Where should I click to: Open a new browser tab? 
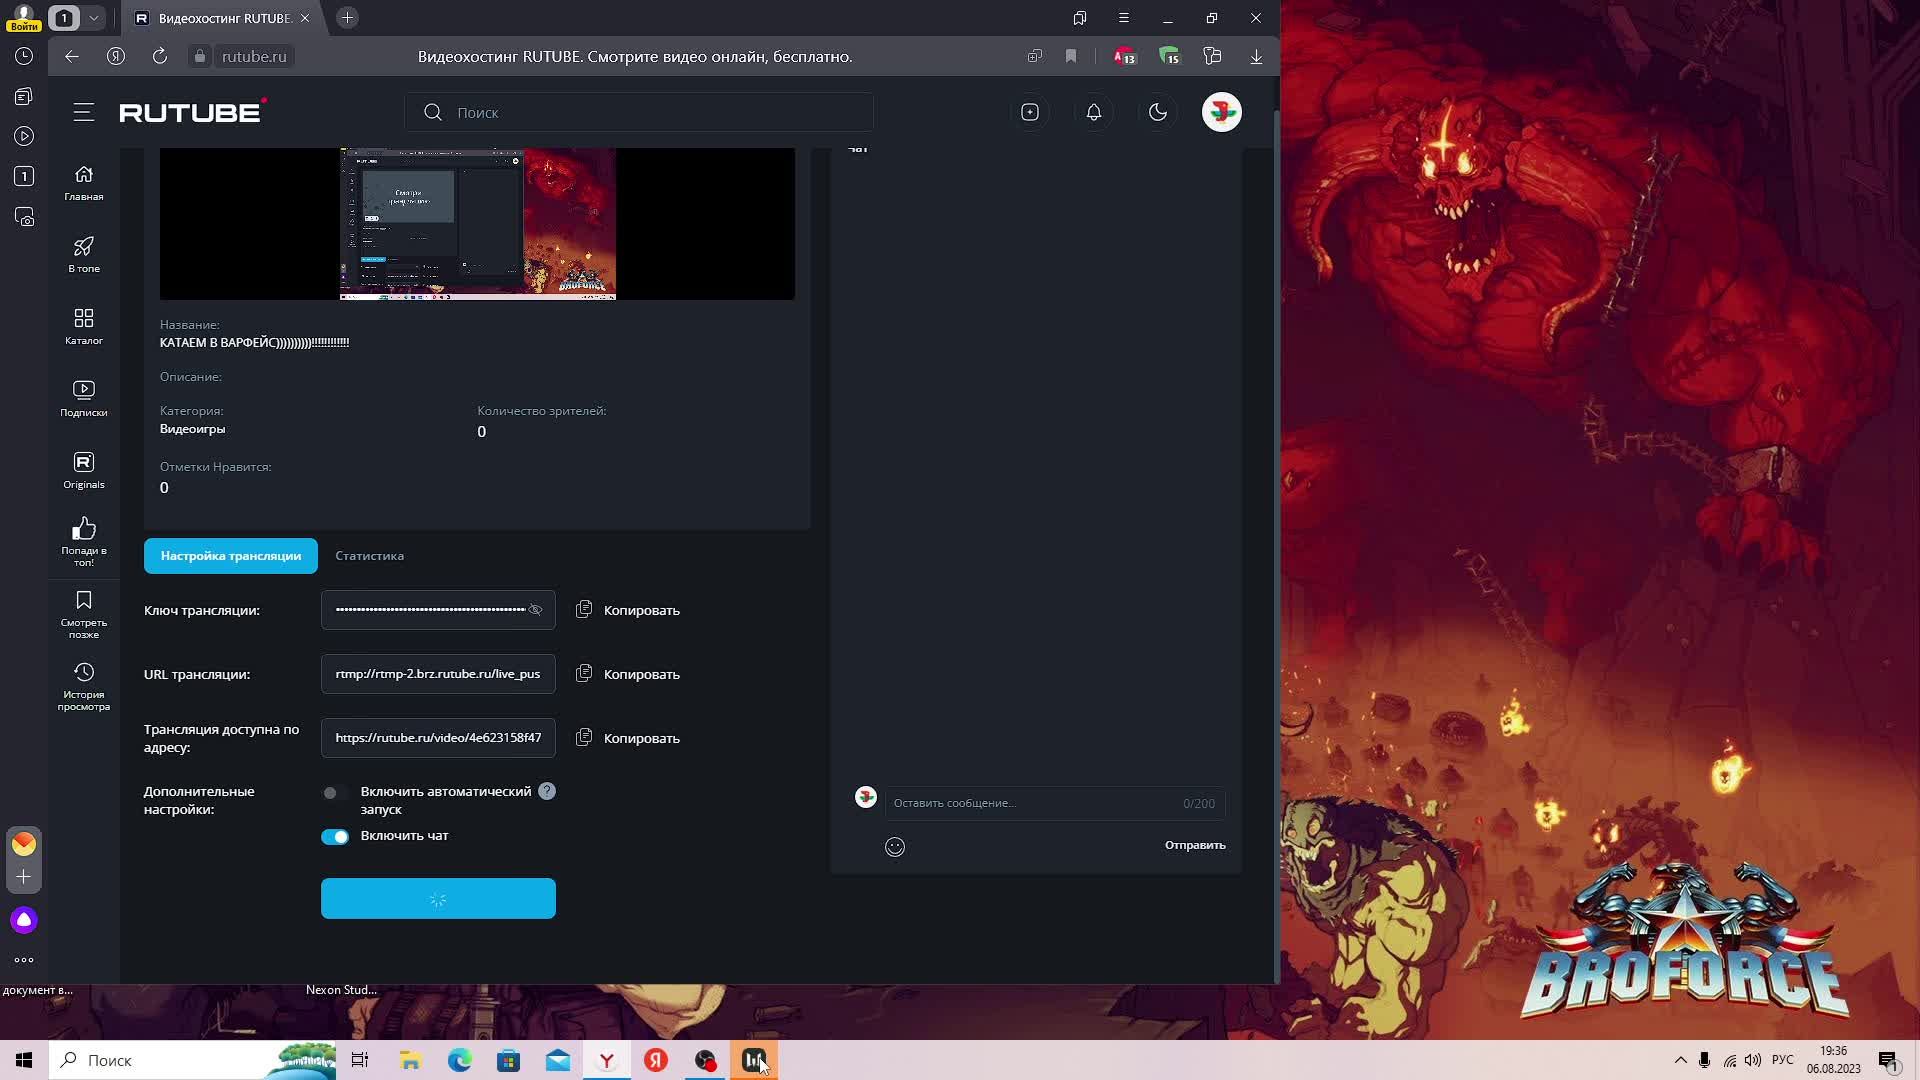347,18
